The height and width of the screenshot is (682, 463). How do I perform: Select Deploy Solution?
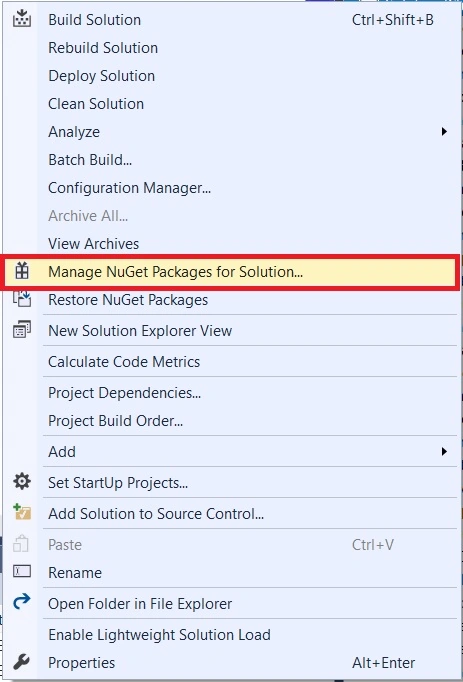point(101,76)
